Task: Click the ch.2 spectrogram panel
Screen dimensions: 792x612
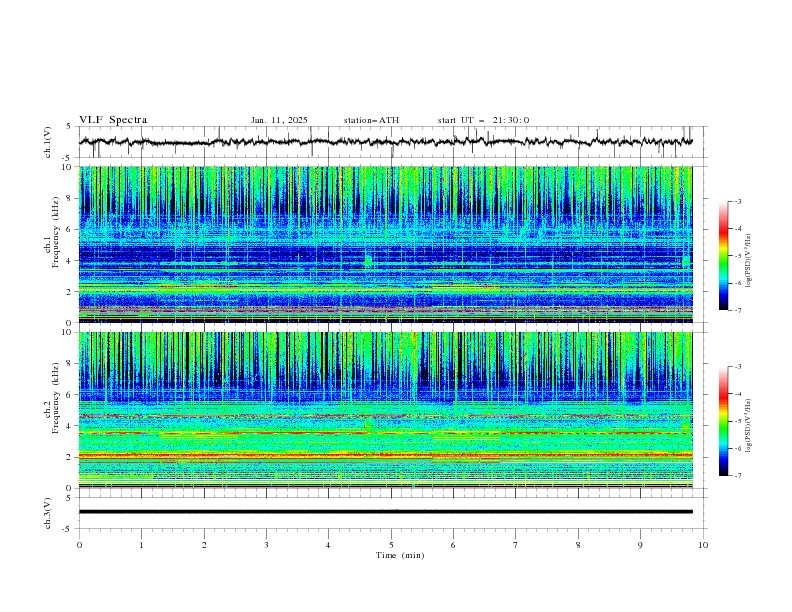Action: click(x=386, y=410)
